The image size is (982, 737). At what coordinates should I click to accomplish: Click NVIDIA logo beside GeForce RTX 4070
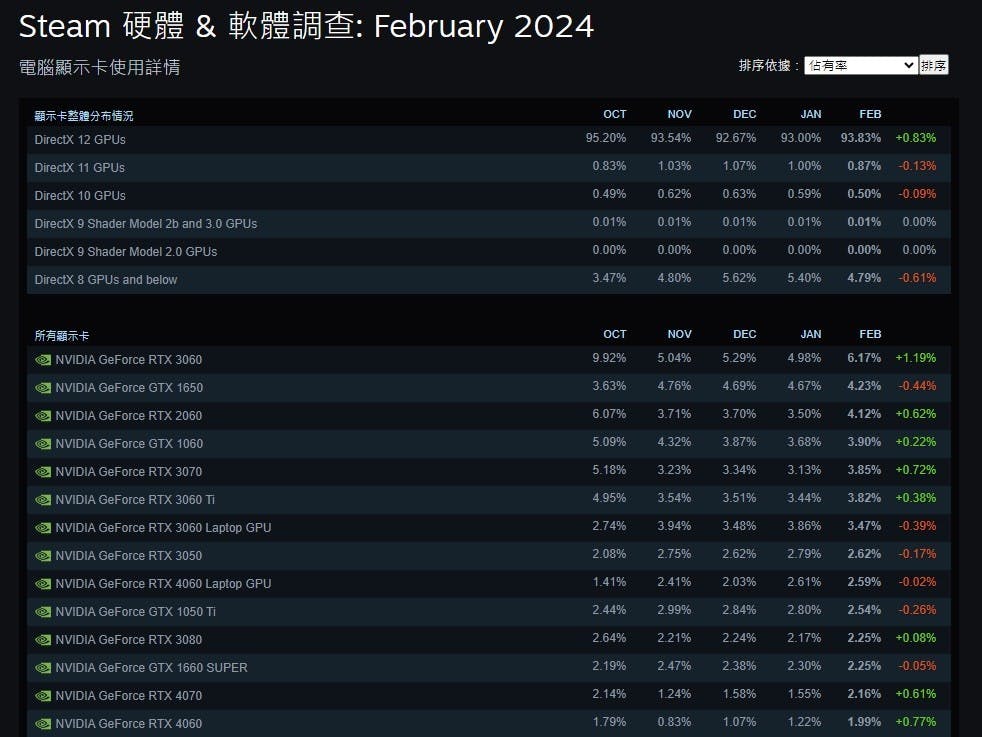43,696
